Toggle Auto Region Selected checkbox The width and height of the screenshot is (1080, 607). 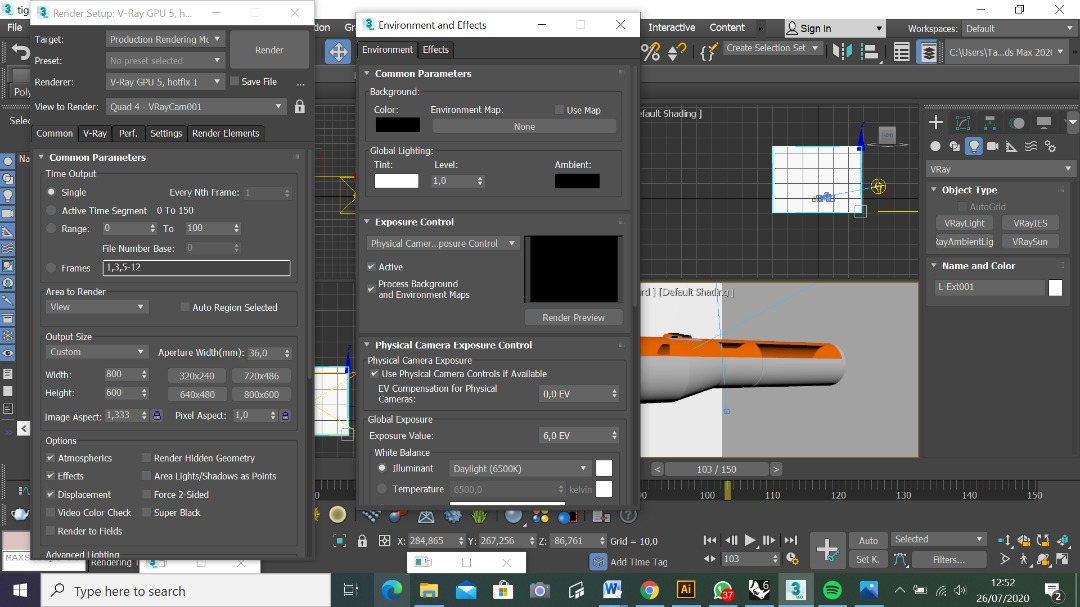click(185, 307)
